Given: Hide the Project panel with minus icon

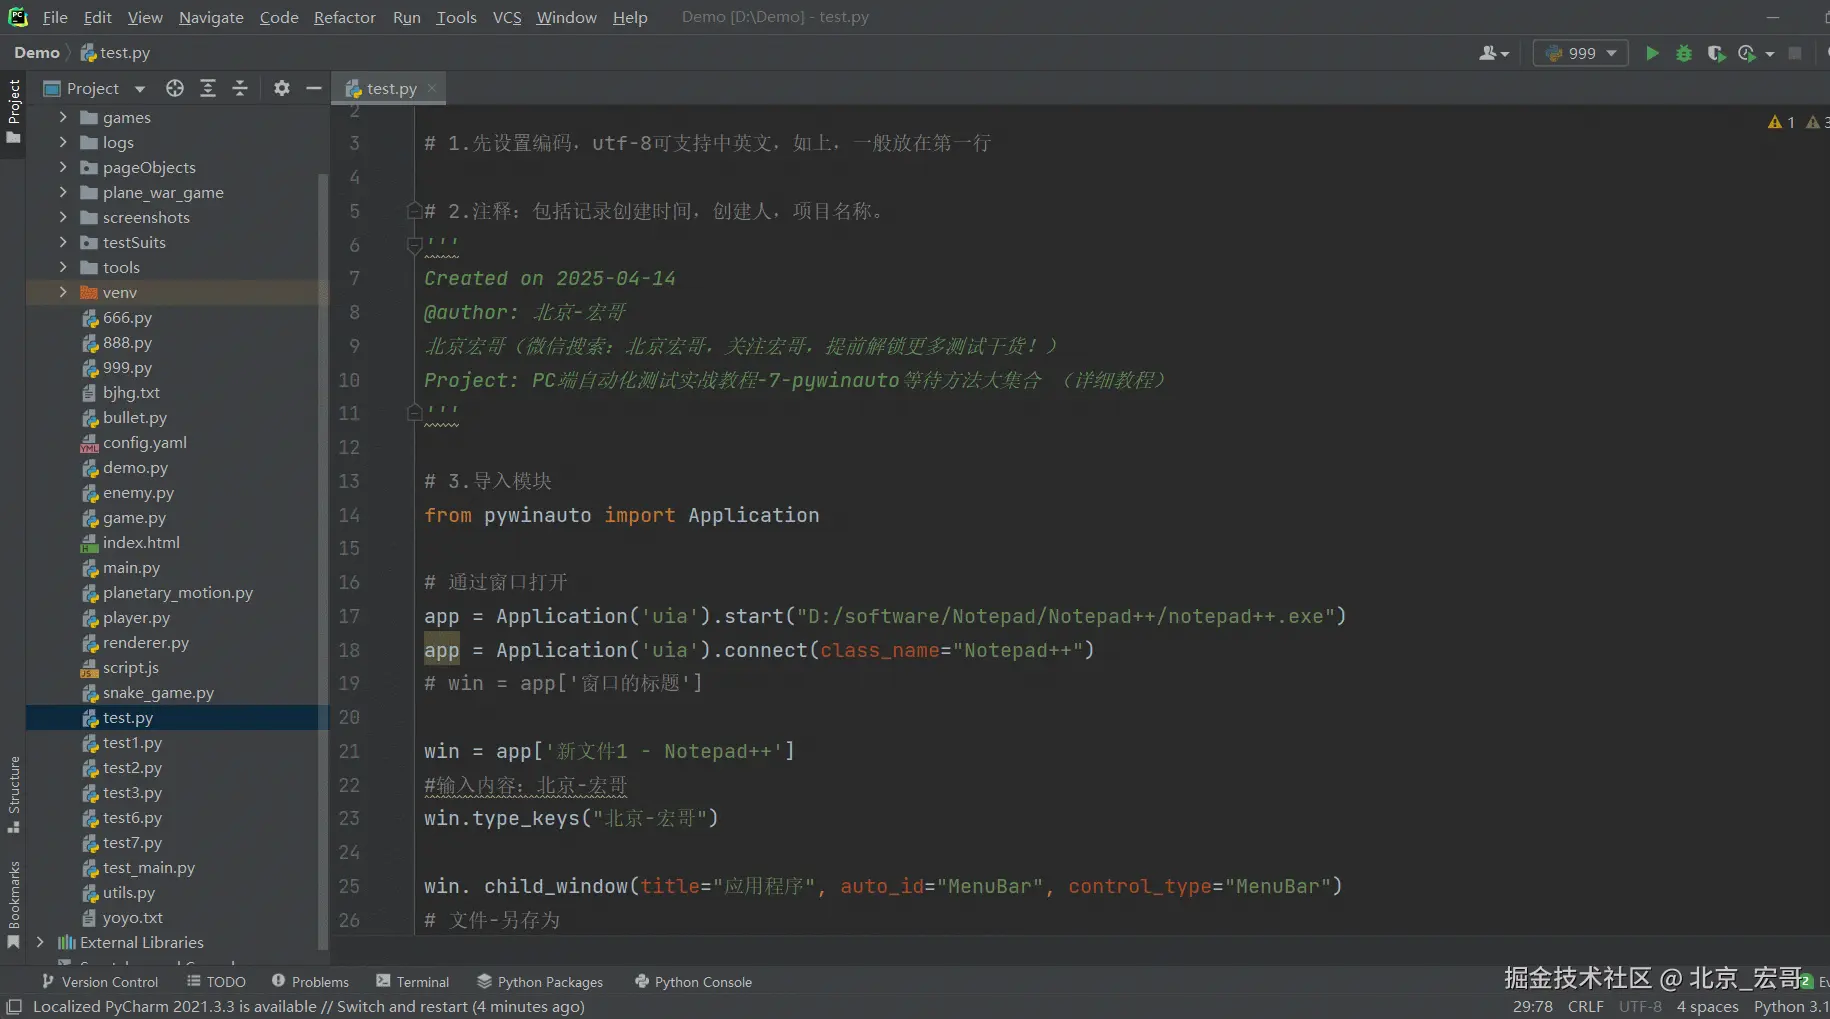Looking at the screenshot, I should [x=314, y=88].
